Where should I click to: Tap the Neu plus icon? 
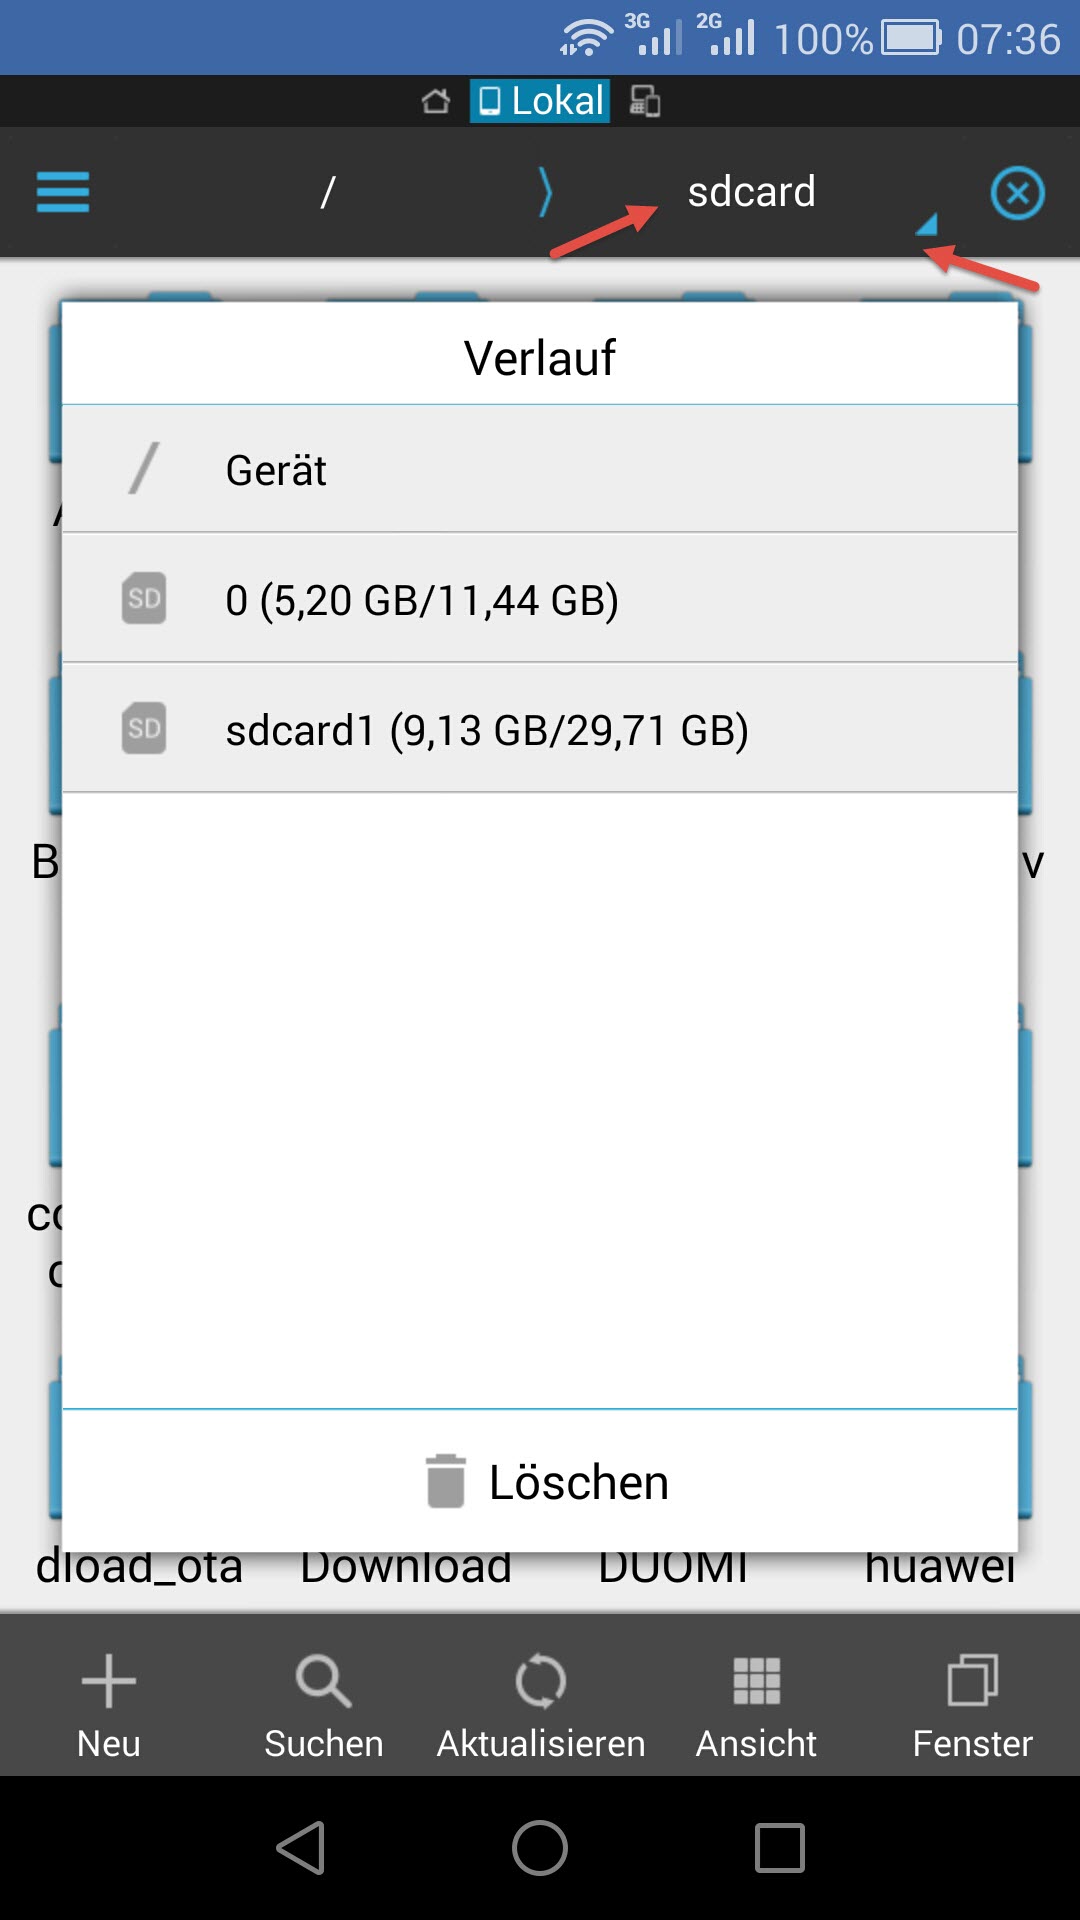point(108,1680)
